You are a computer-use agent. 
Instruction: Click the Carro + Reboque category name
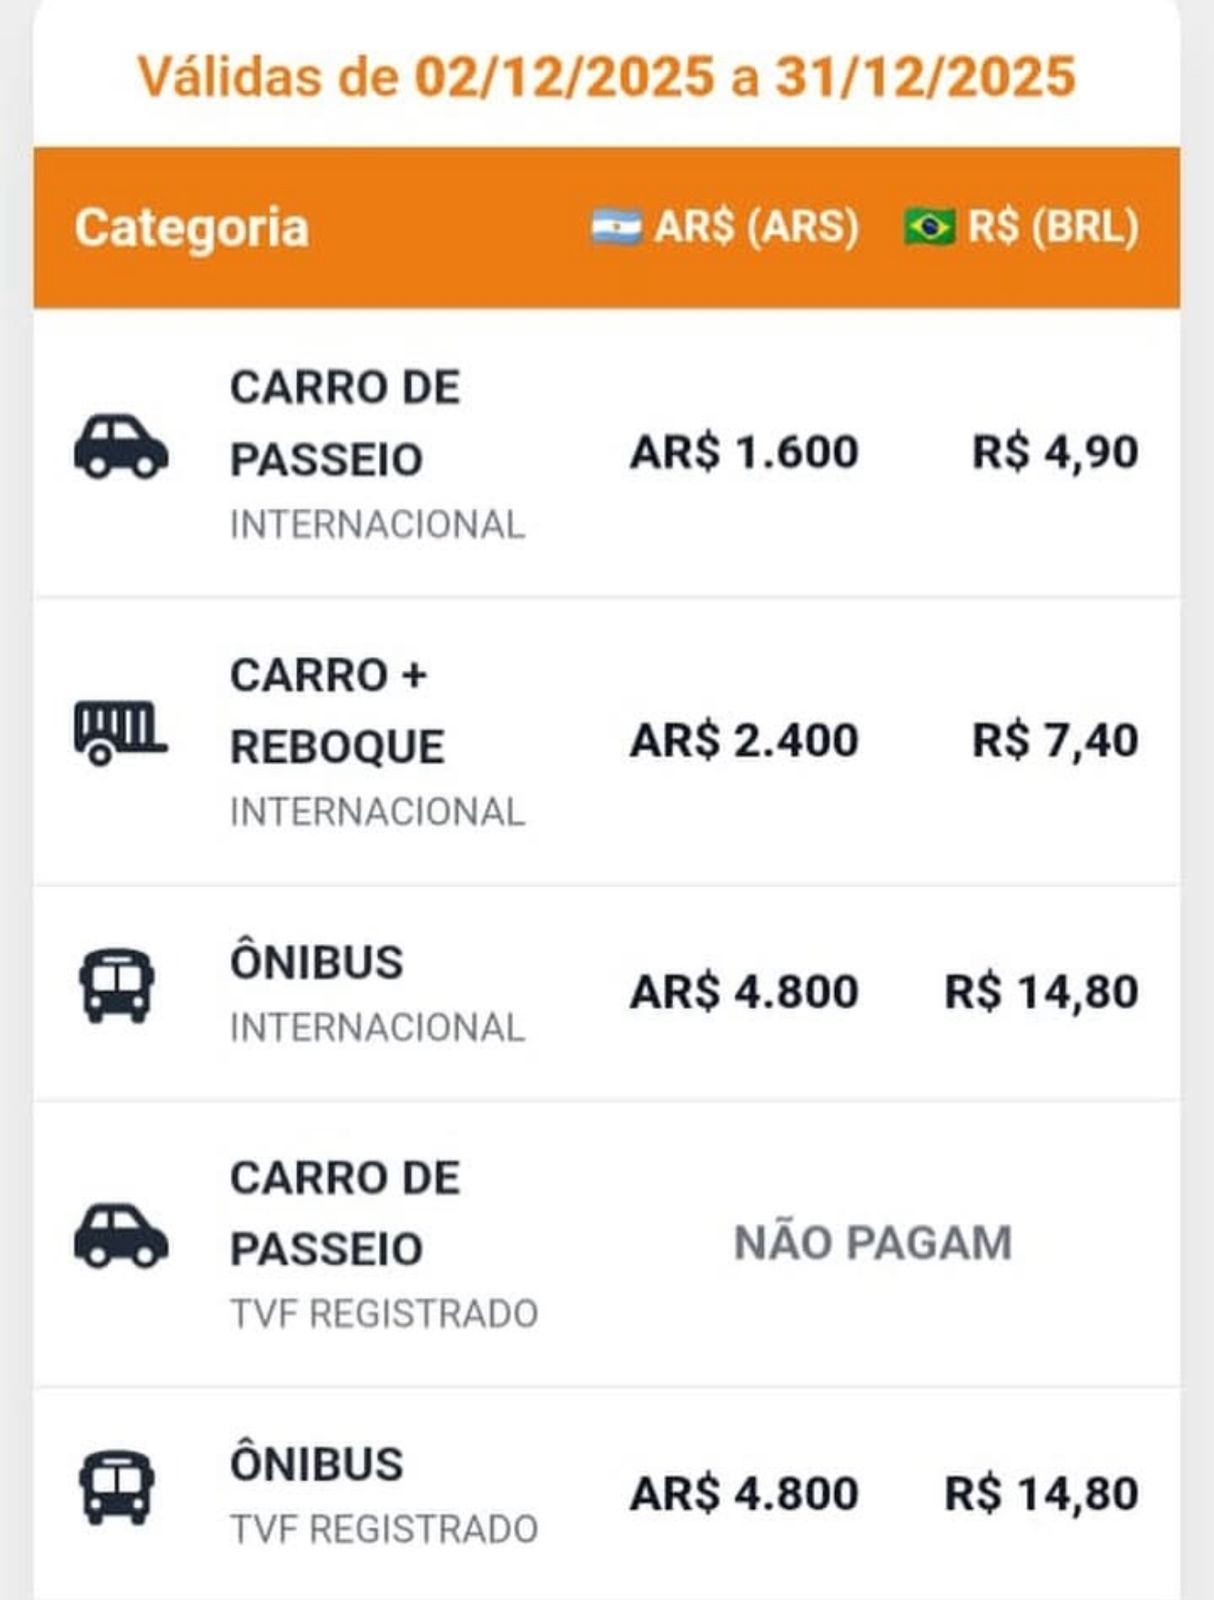pyautogui.click(x=337, y=712)
